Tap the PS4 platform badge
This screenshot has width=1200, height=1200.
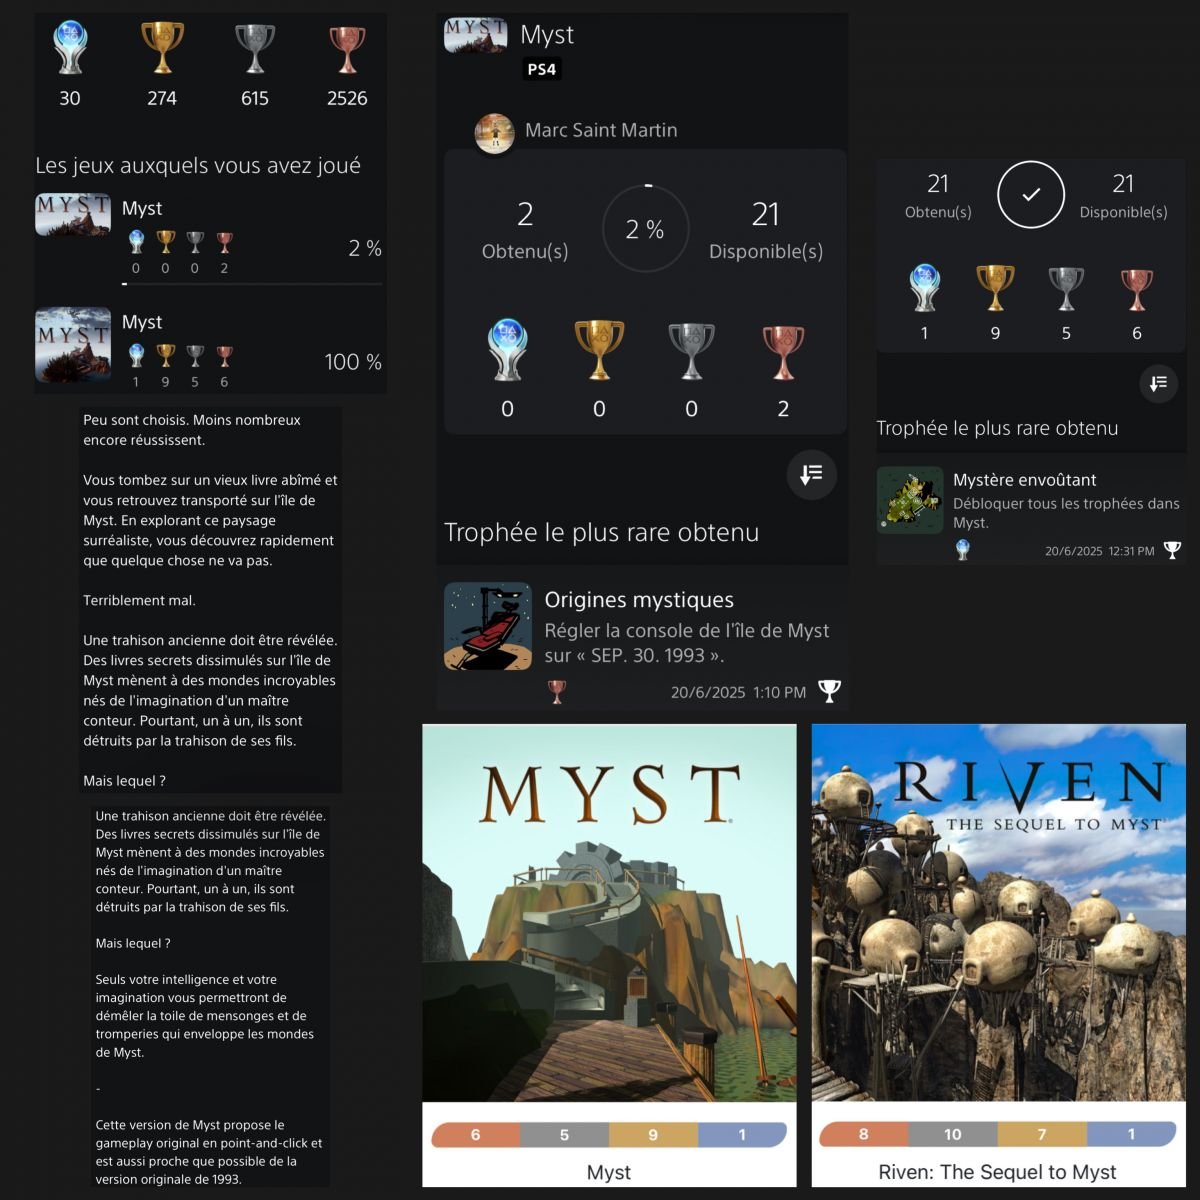(541, 69)
